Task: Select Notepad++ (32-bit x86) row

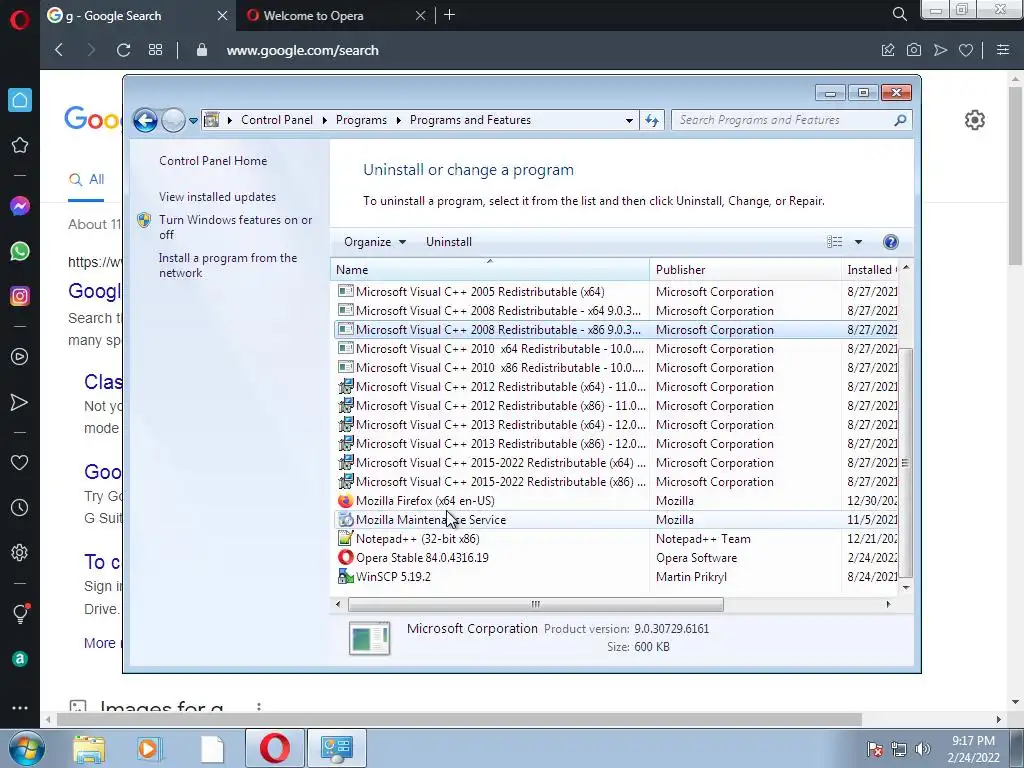Action: (x=615, y=539)
